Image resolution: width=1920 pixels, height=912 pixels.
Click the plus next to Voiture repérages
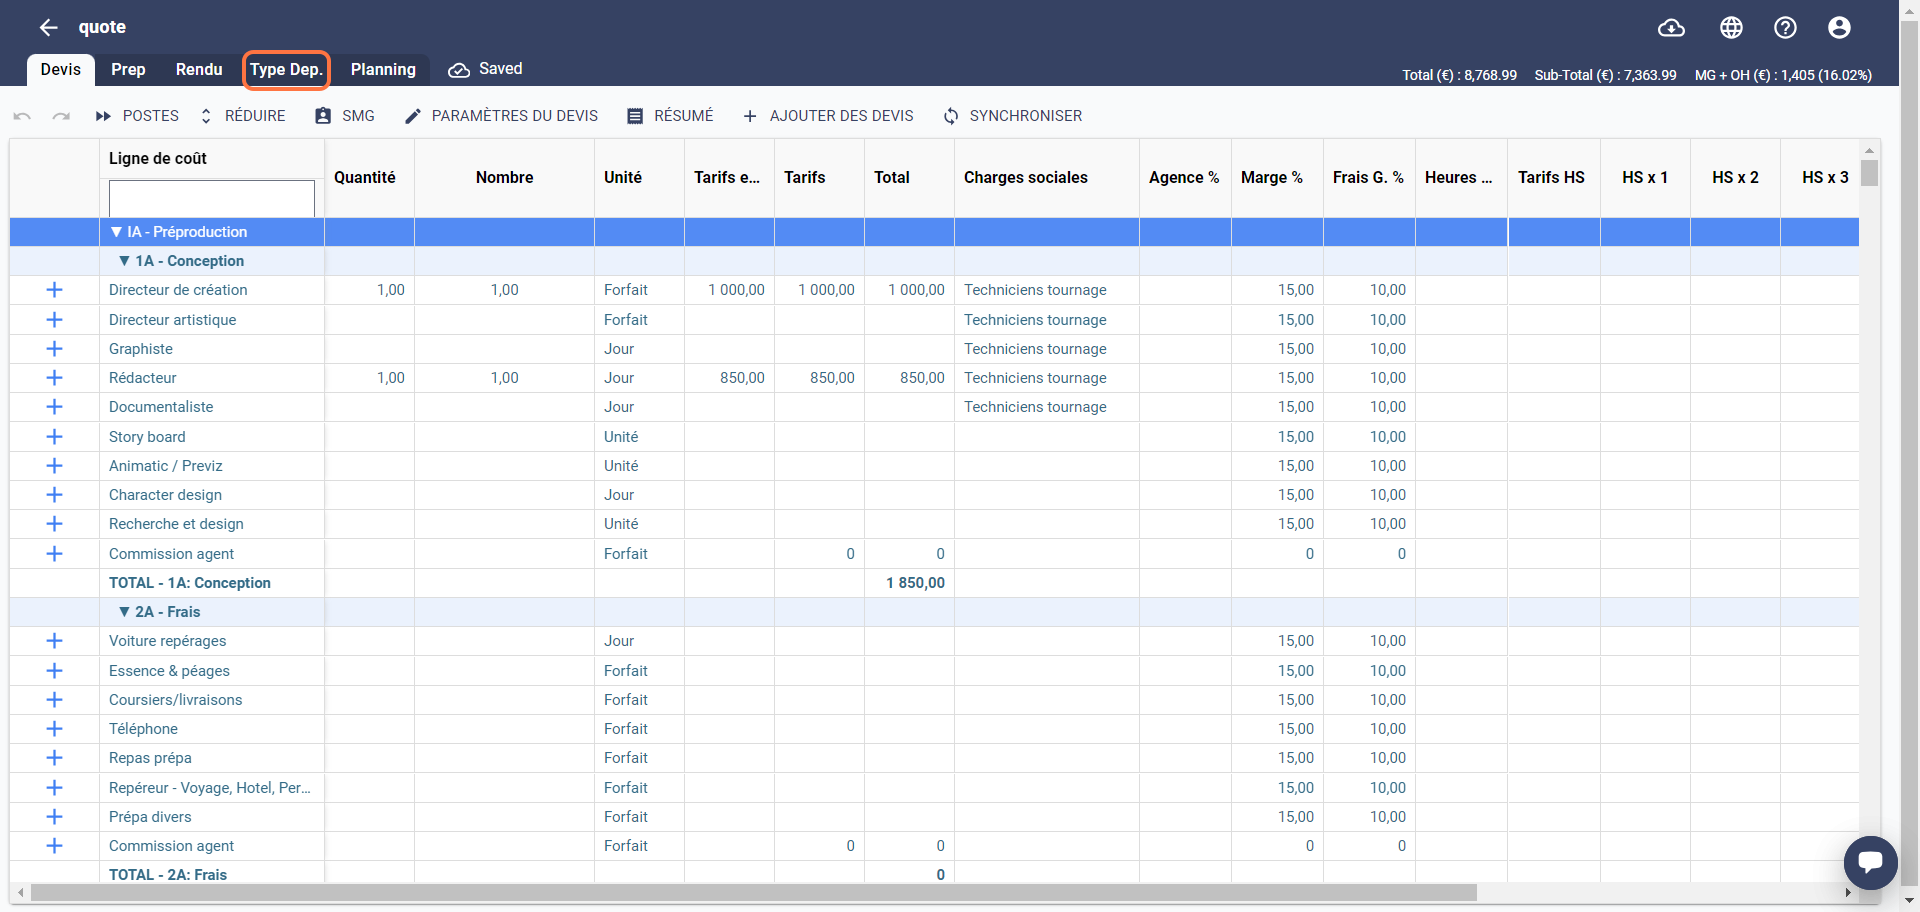click(55, 641)
